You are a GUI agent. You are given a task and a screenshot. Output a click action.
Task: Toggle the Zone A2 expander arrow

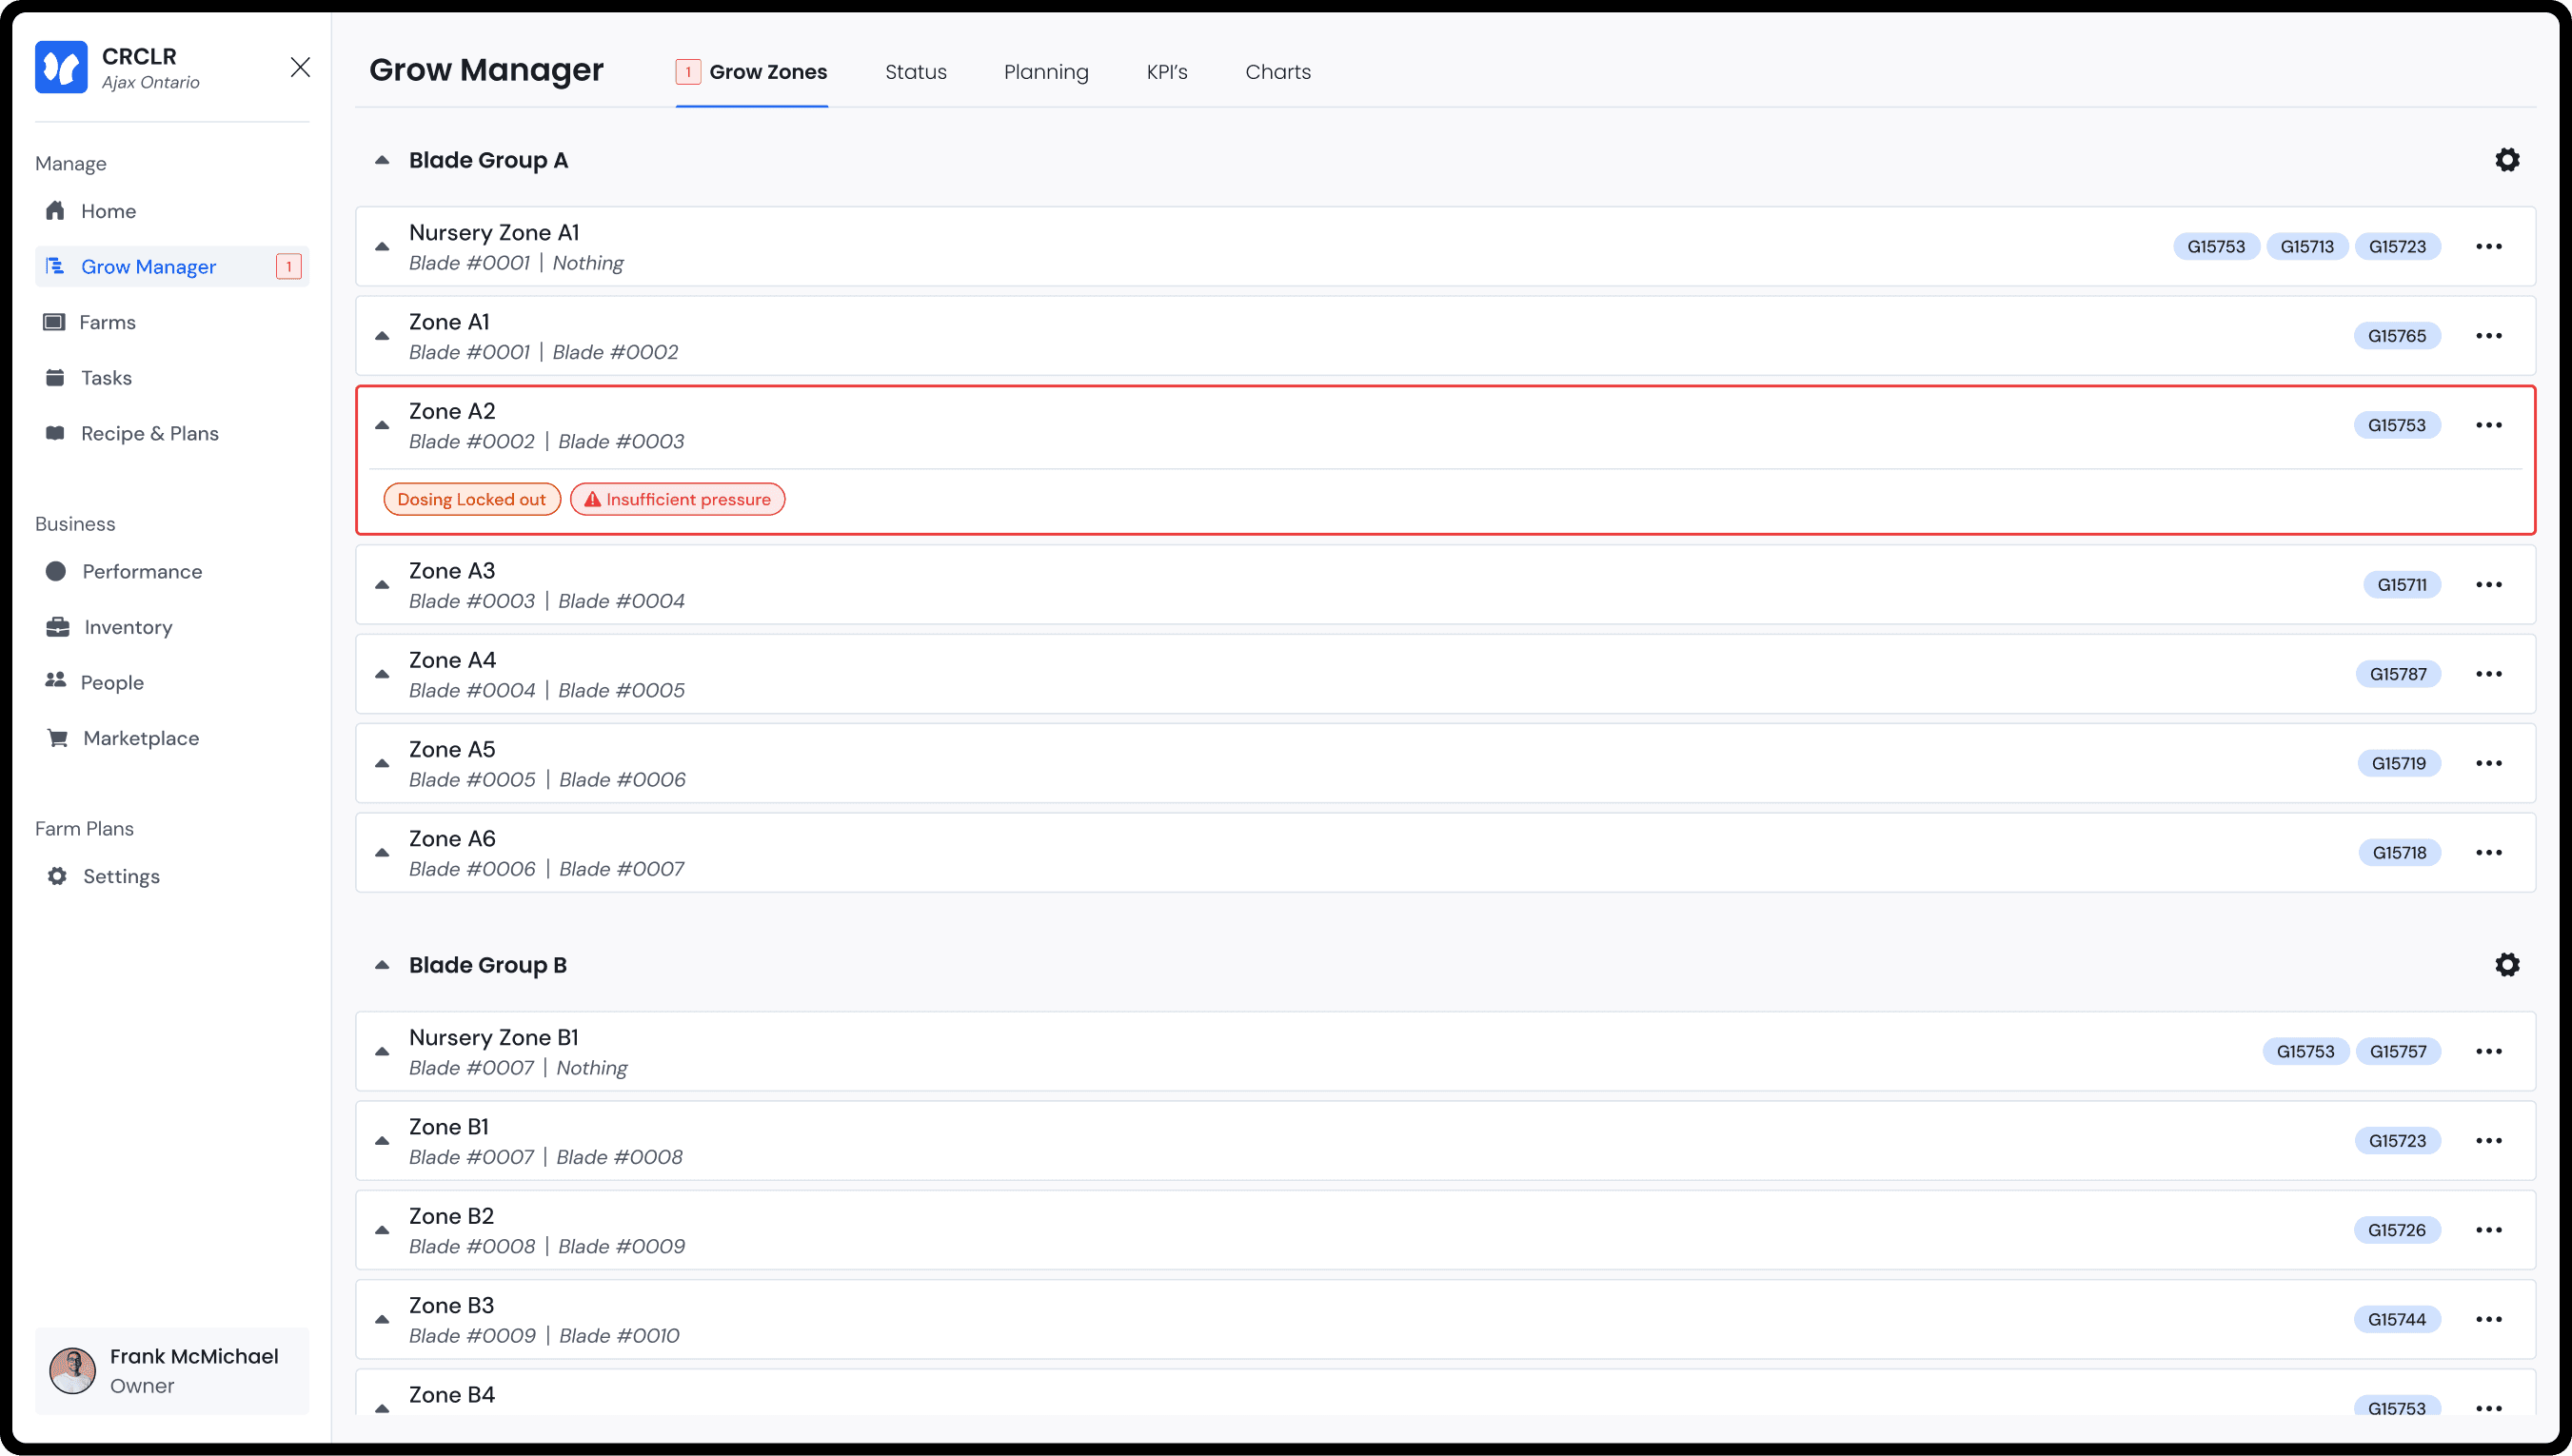382,426
